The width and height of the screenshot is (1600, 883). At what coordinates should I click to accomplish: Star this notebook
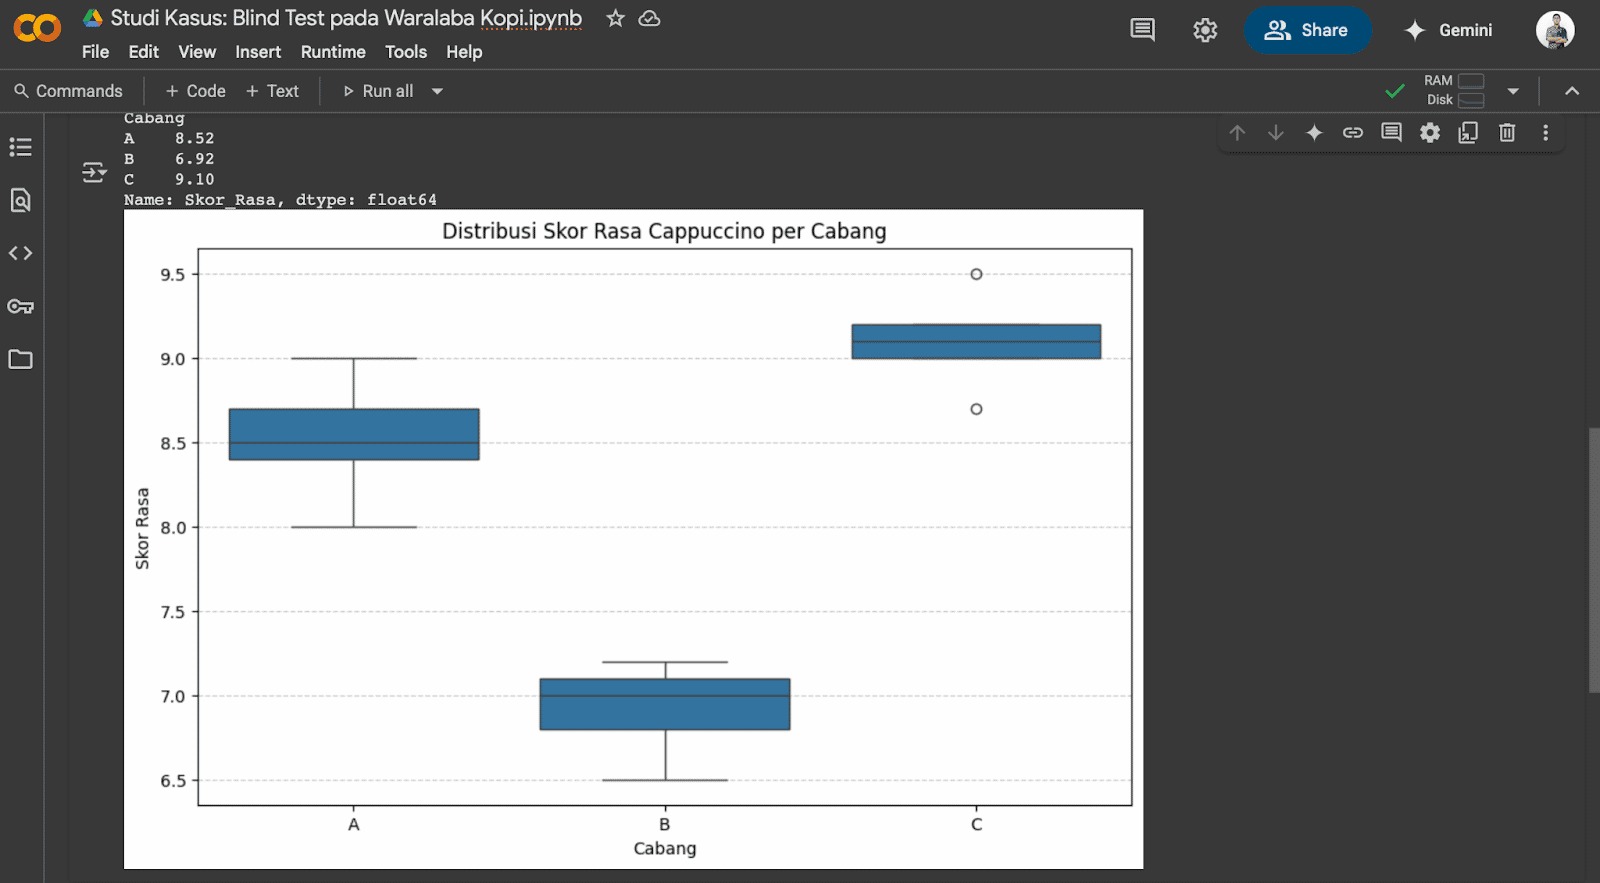point(615,19)
